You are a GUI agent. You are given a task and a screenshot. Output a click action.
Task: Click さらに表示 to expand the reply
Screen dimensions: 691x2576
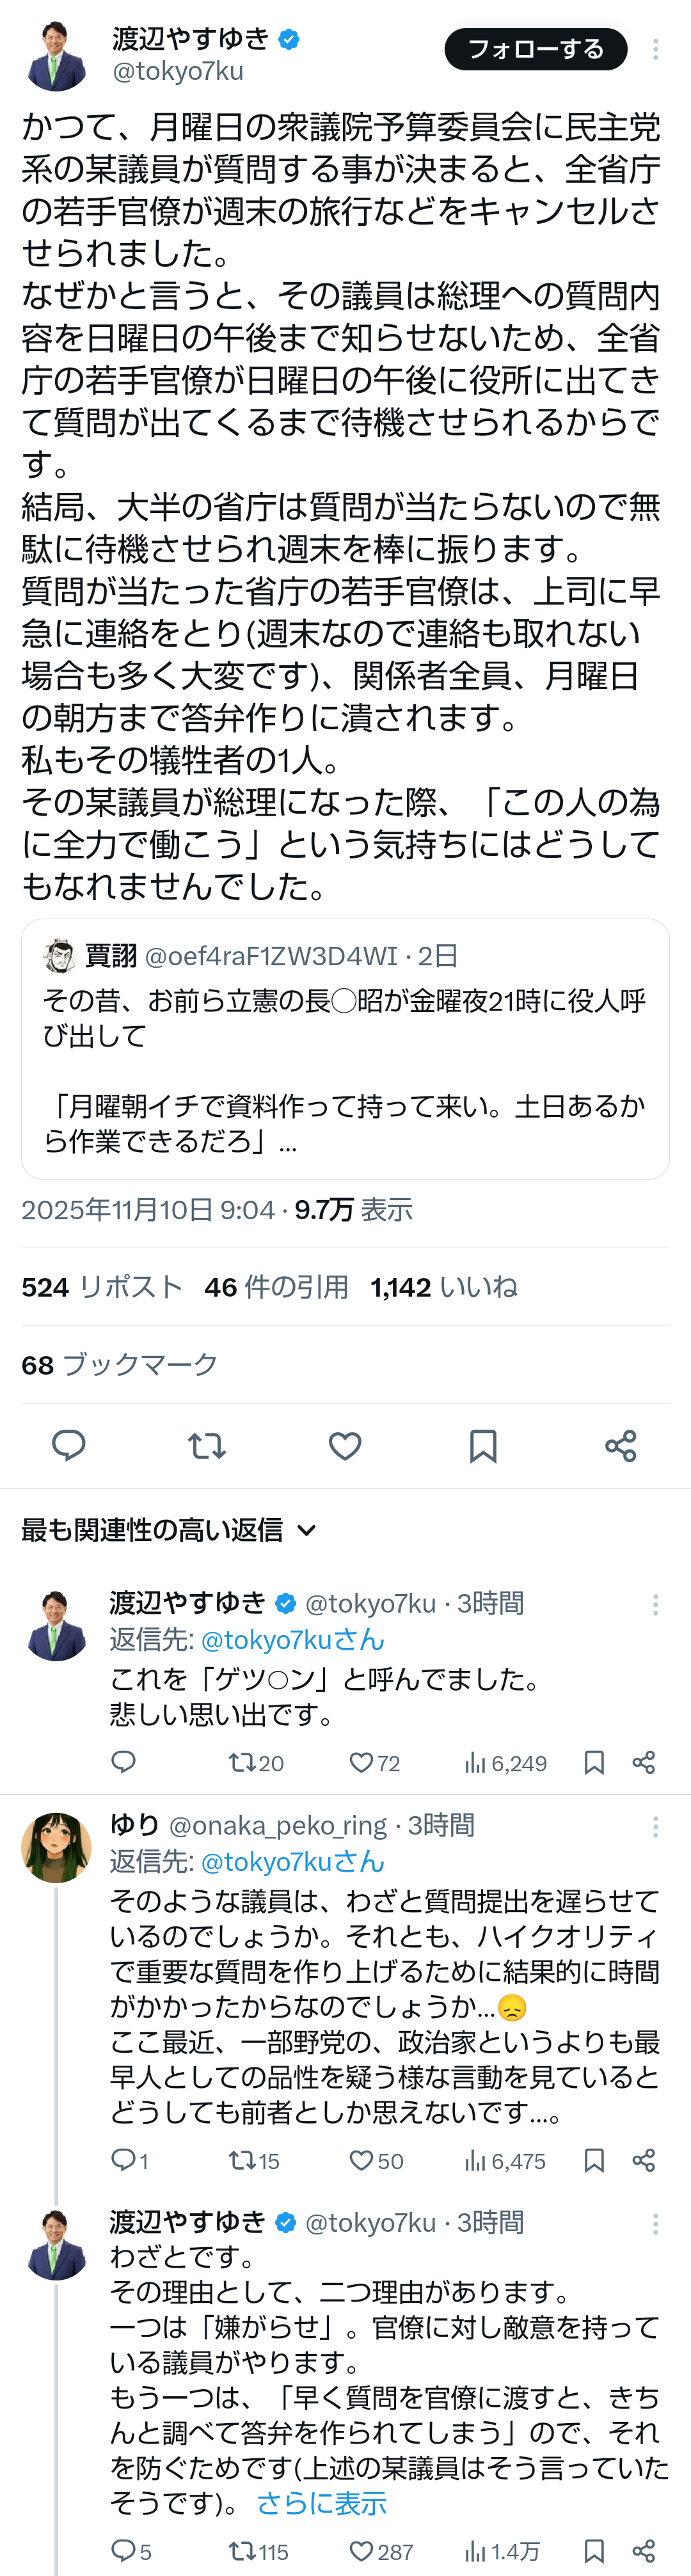pos(321,2503)
